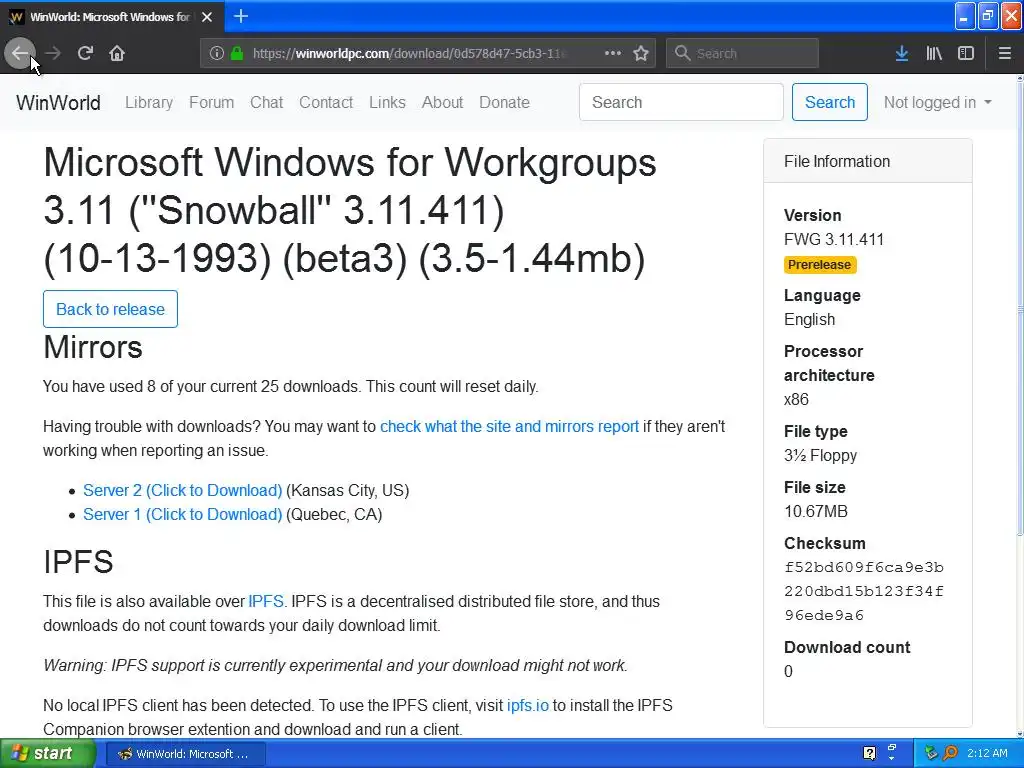The width and height of the screenshot is (1024, 768).
Task: Open the About nav item
Action: click(x=442, y=103)
